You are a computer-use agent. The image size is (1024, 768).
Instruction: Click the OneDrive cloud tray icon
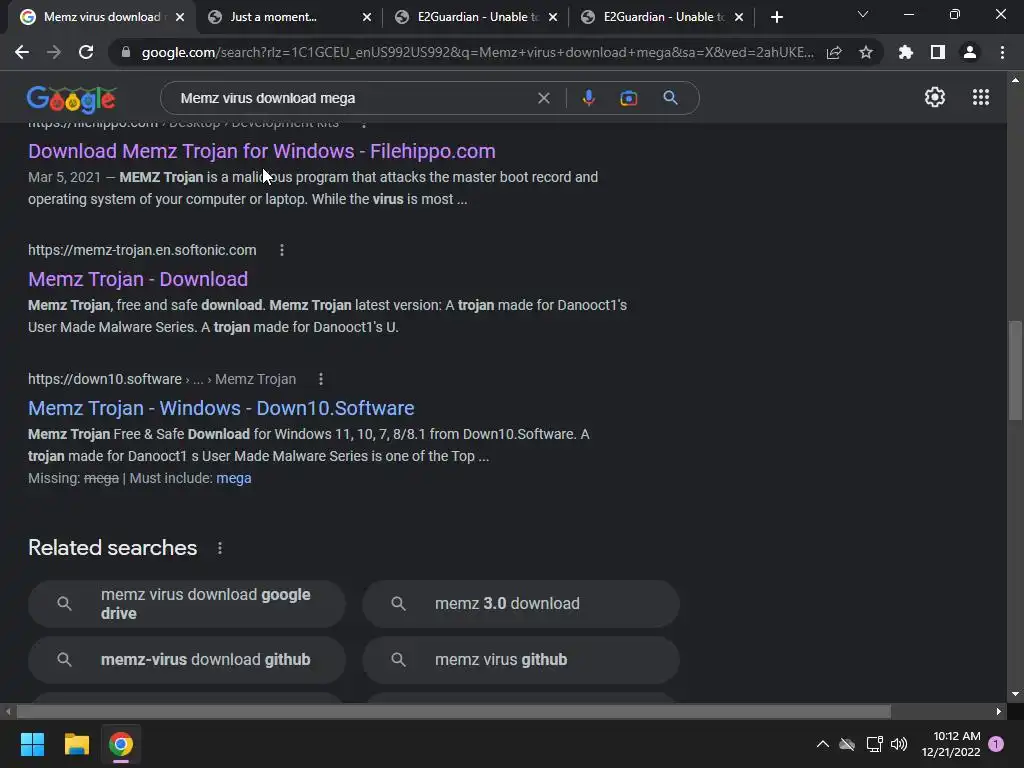[x=847, y=744]
